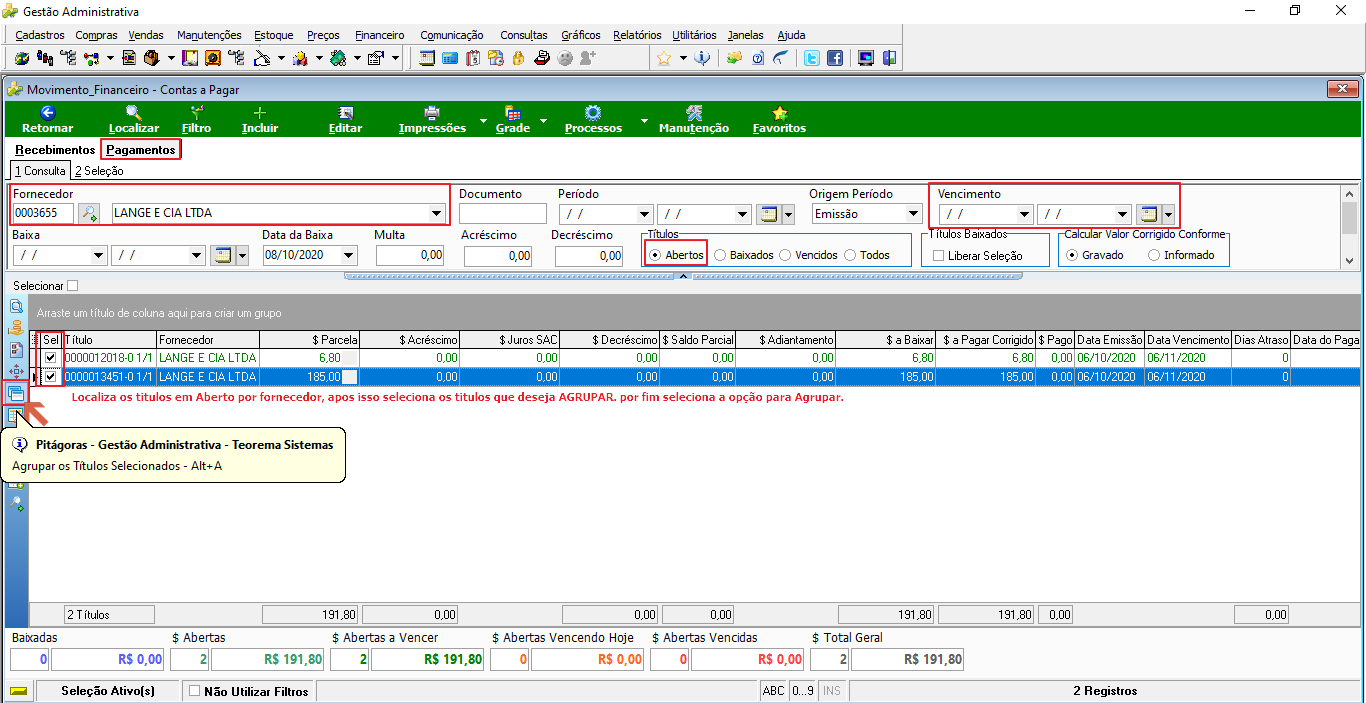Open the Financeiro menu
Image resolution: width=1366 pixels, height=703 pixels.
pos(380,35)
